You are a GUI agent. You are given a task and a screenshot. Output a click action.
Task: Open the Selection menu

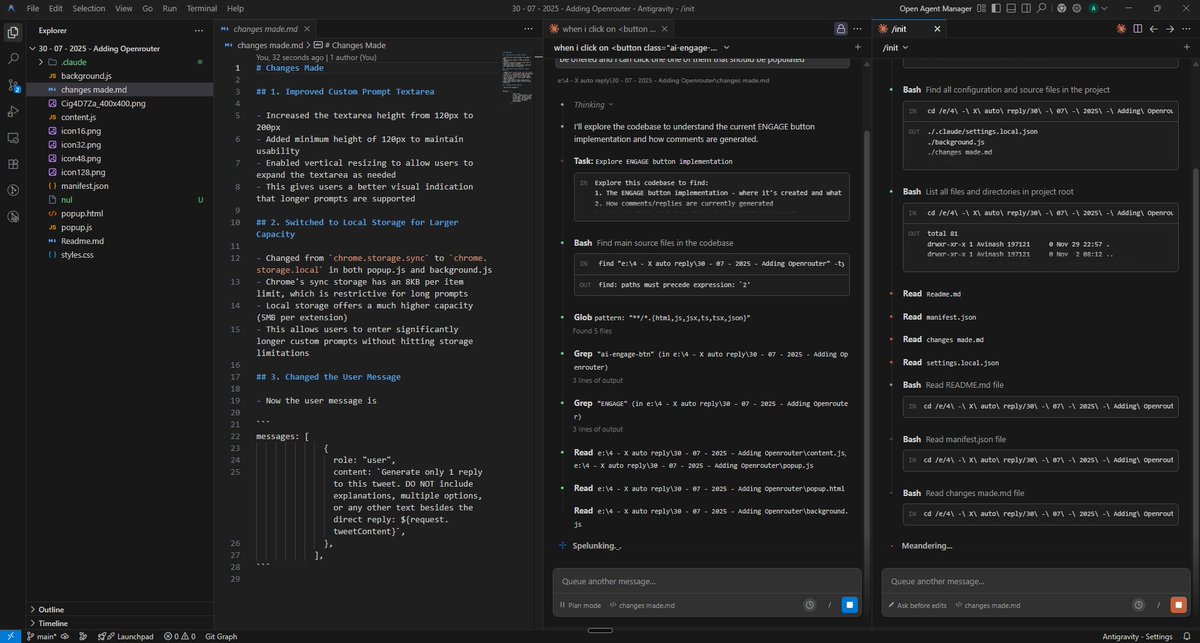tap(88, 7)
